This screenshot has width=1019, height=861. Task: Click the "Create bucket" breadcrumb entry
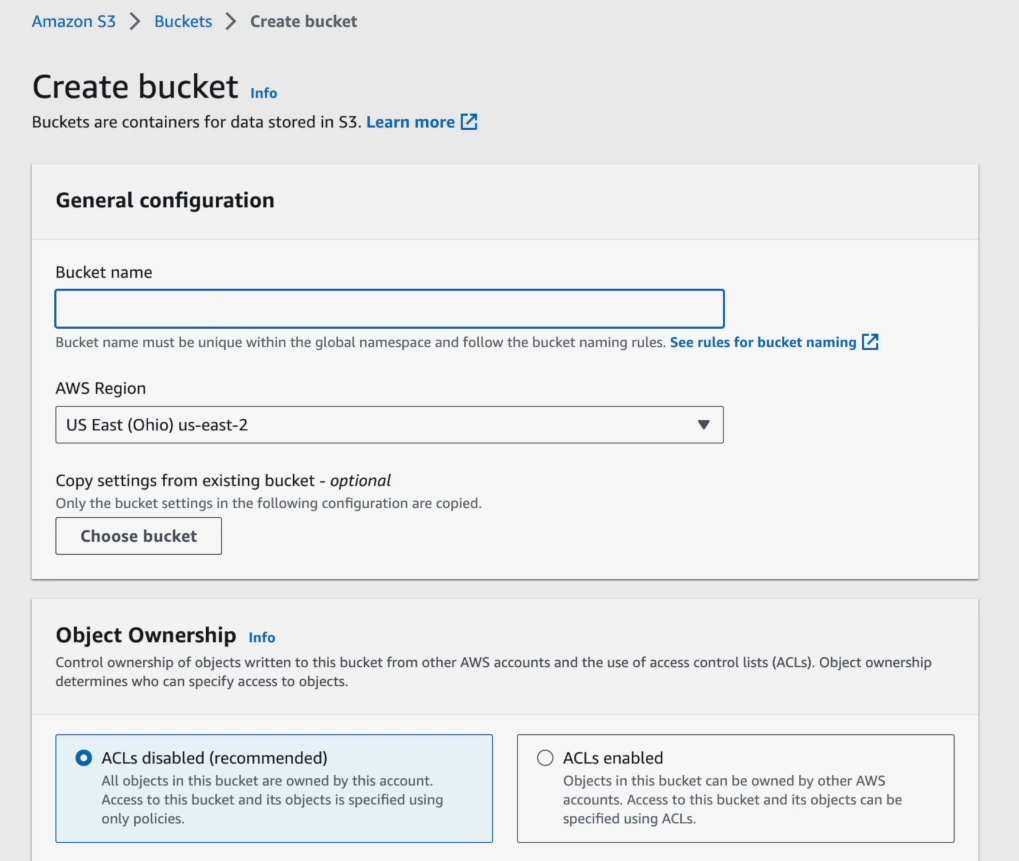point(303,20)
